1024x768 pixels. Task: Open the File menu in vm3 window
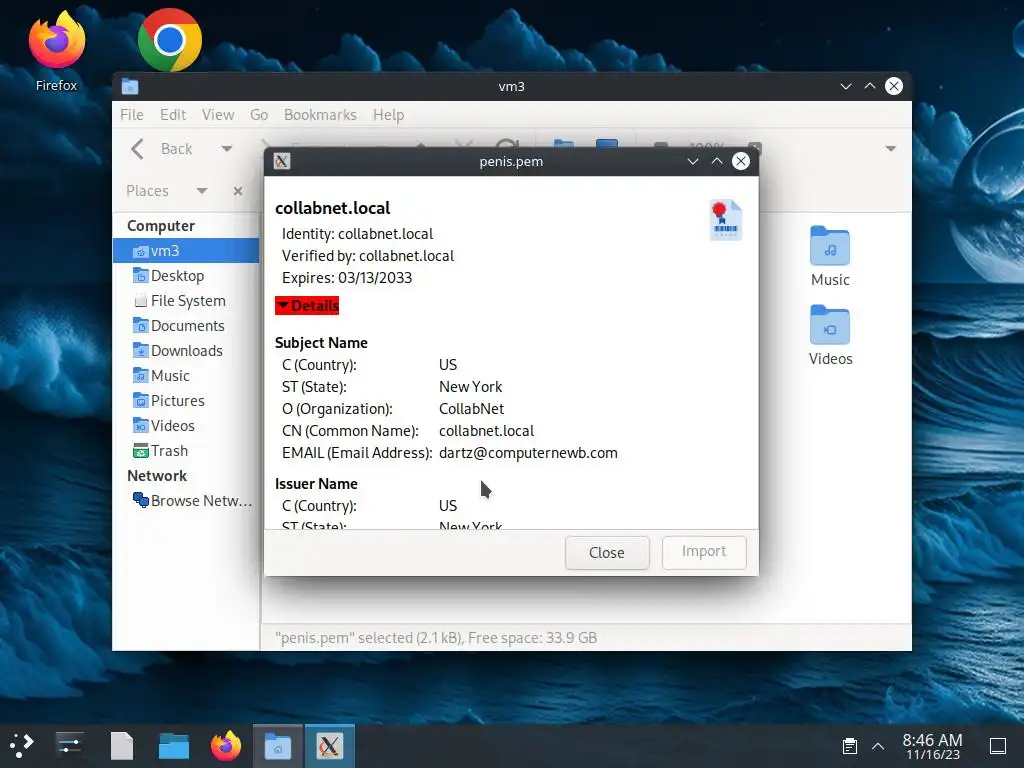(131, 115)
